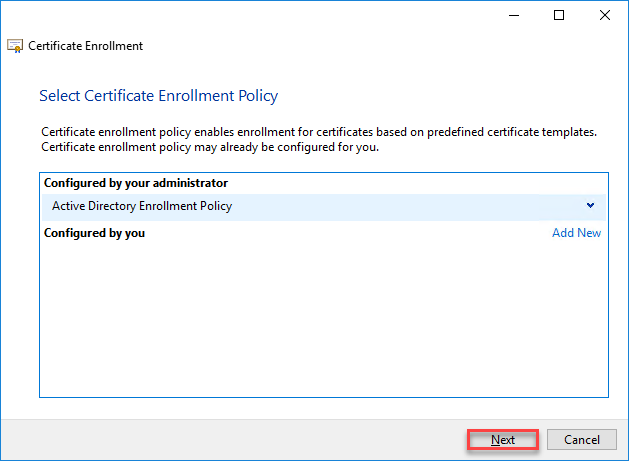Minimize the Certificate Enrollment window

(x=513, y=15)
